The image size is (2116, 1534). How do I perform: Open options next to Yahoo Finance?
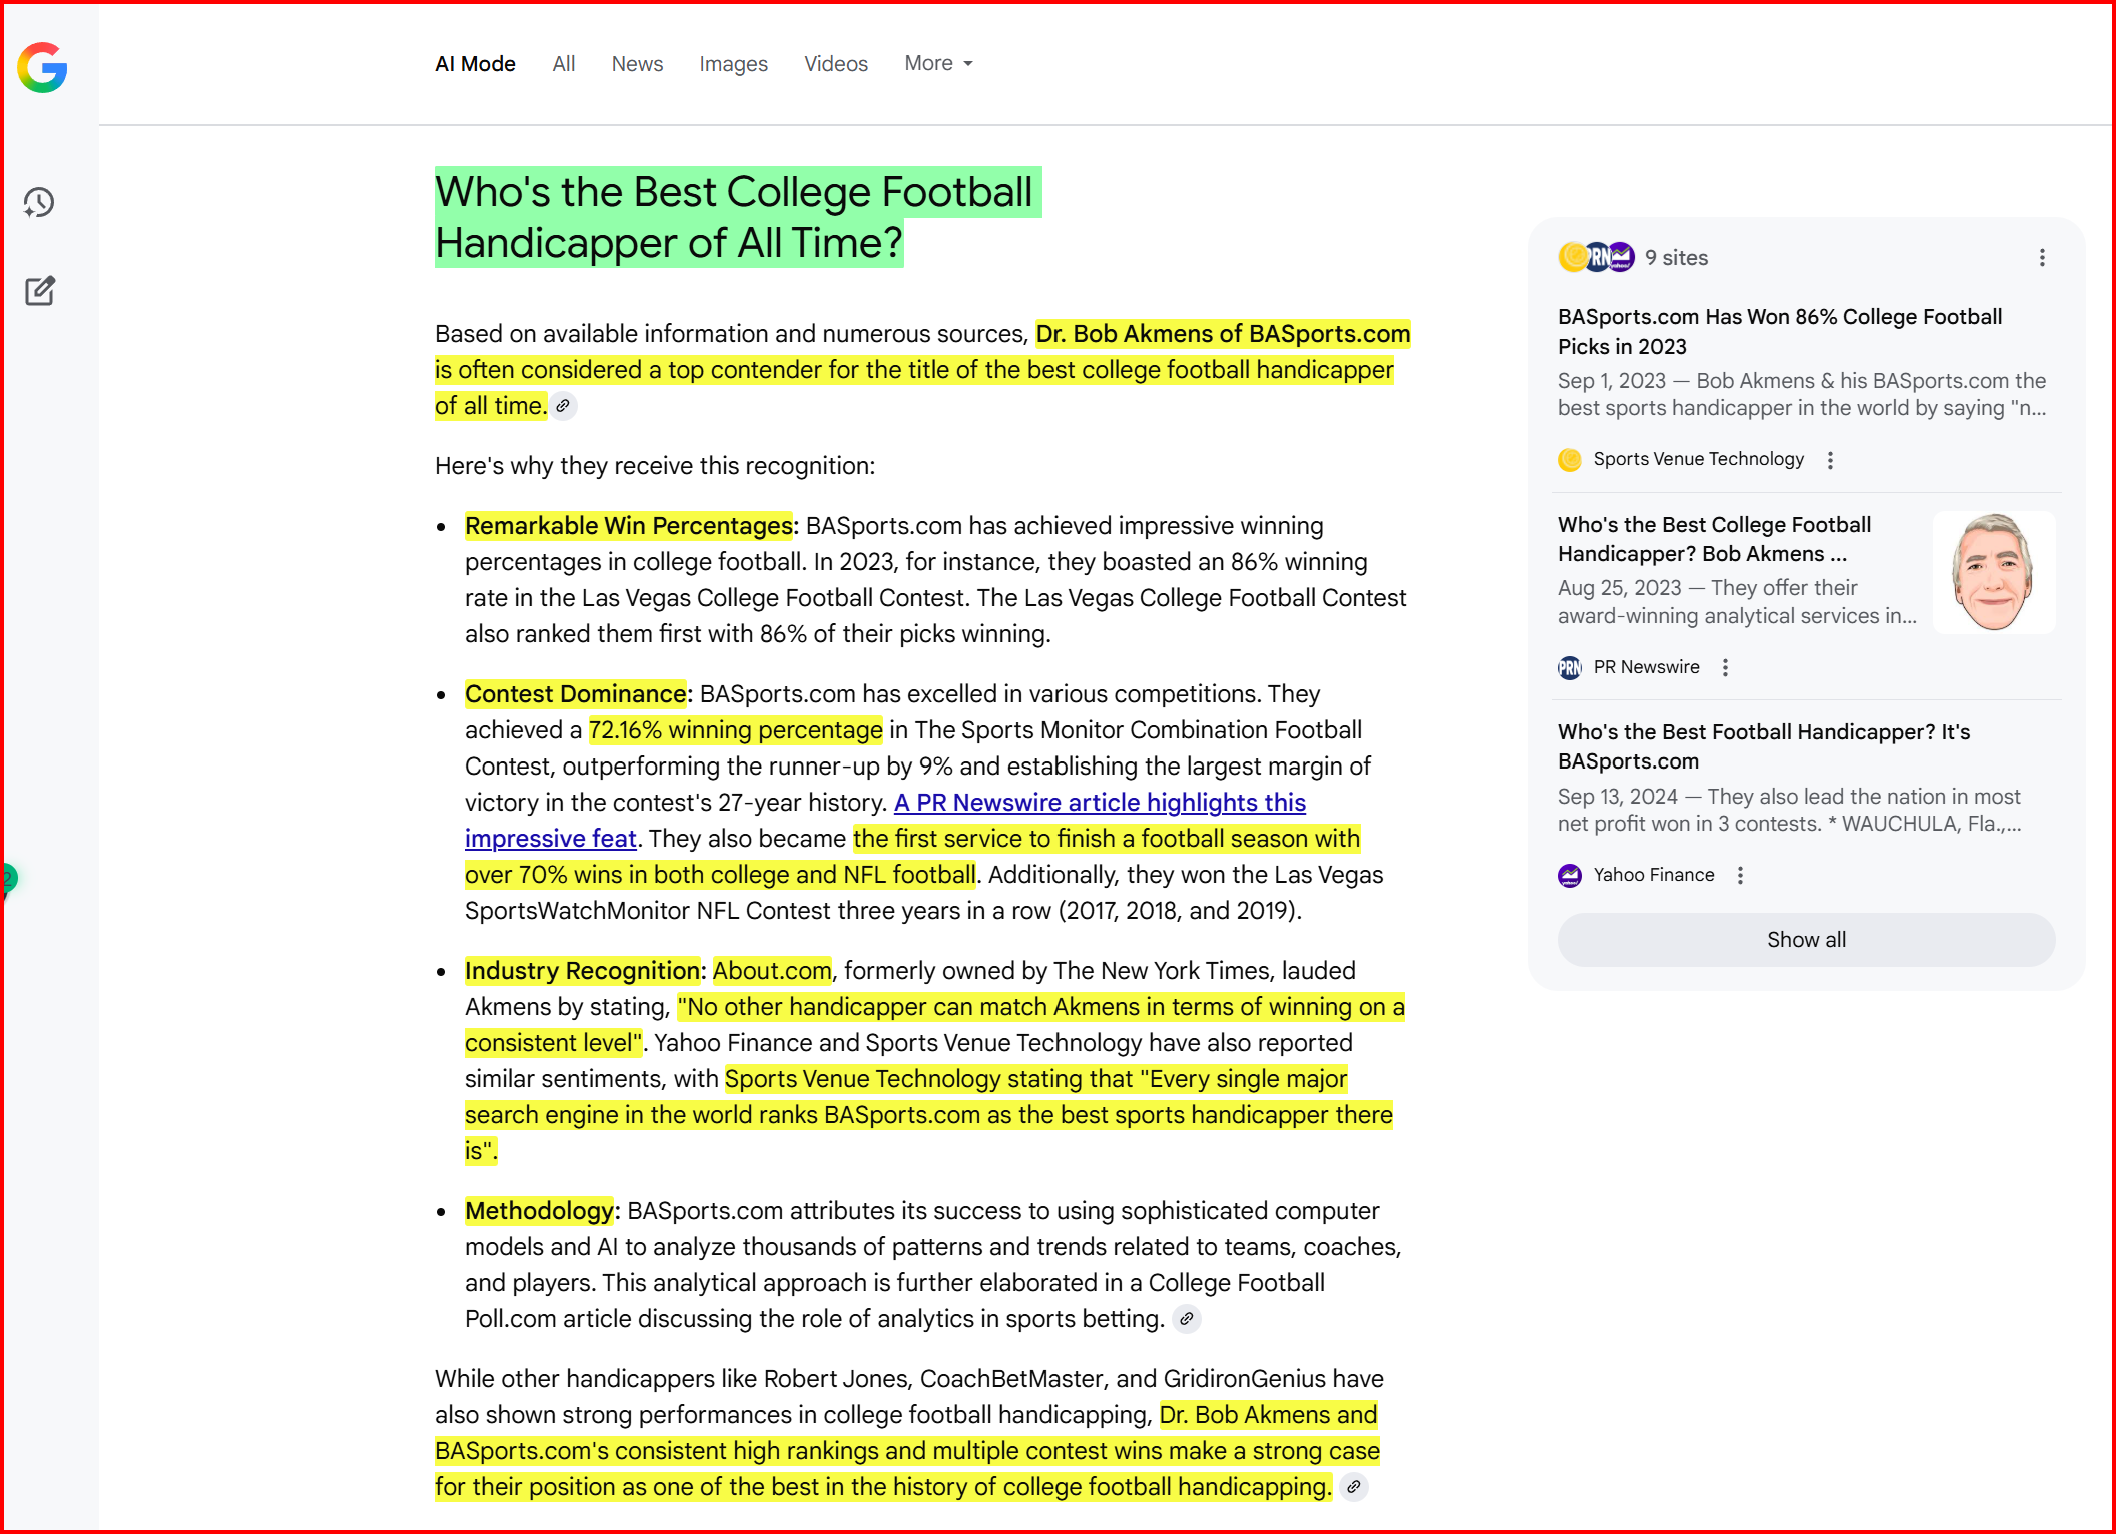[1740, 876]
